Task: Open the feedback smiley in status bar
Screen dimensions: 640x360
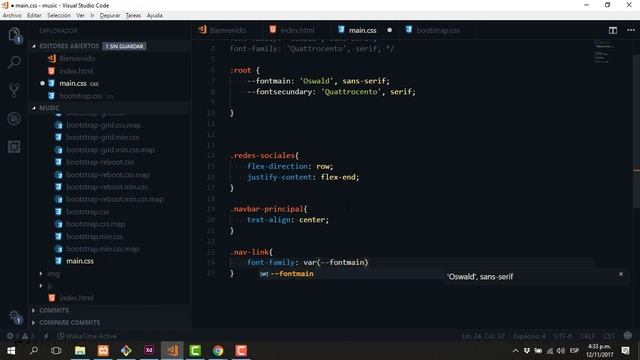Action: pos(628,336)
